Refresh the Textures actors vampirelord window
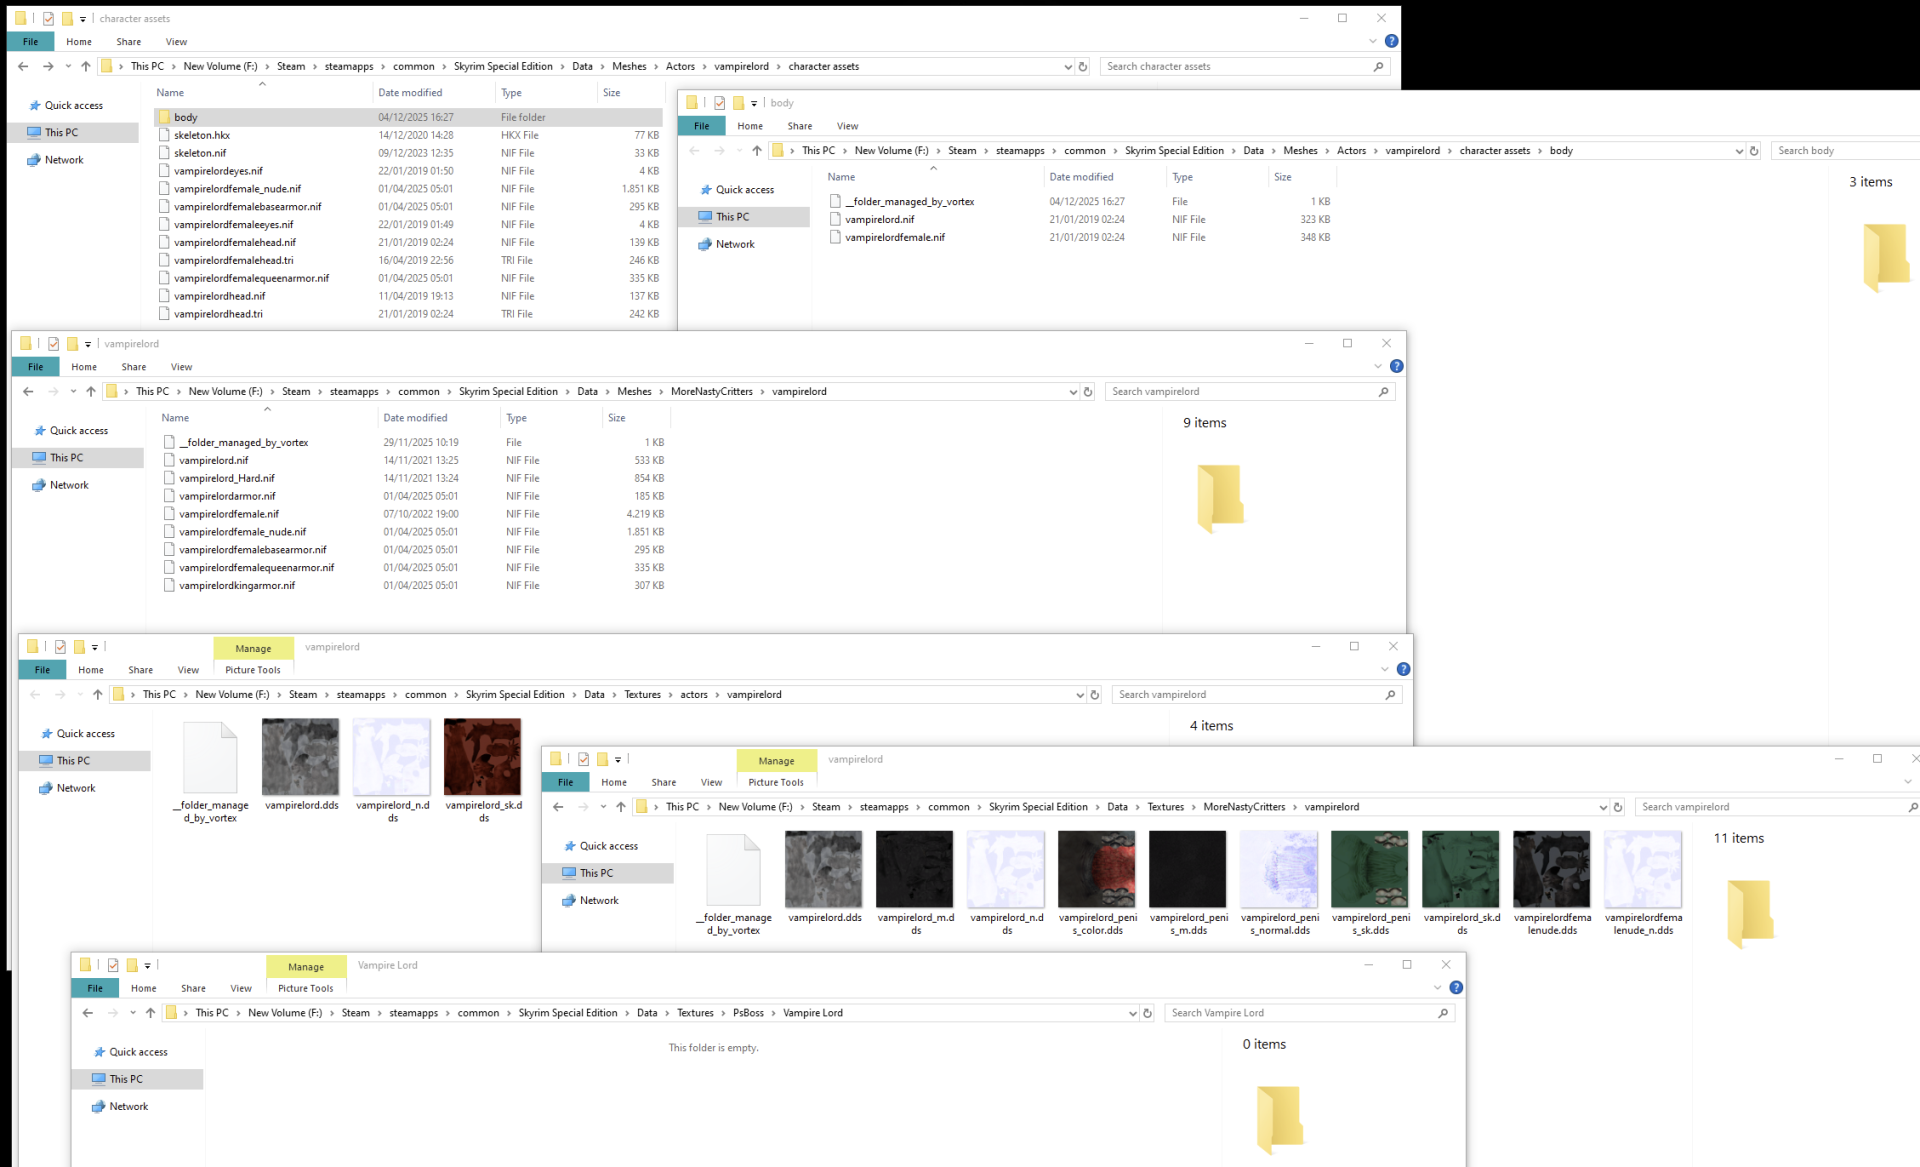Viewport: 1920px width, 1167px height. [x=1095, y=695]
